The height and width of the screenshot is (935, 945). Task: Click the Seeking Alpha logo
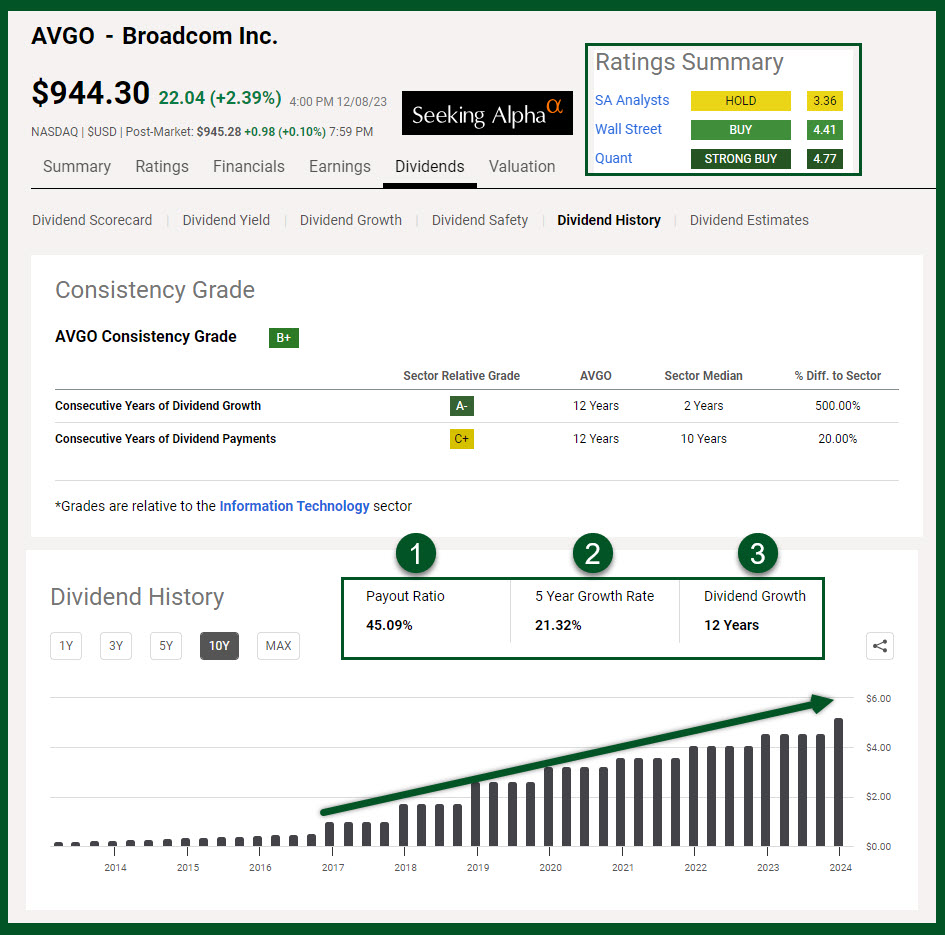(487, 113)
